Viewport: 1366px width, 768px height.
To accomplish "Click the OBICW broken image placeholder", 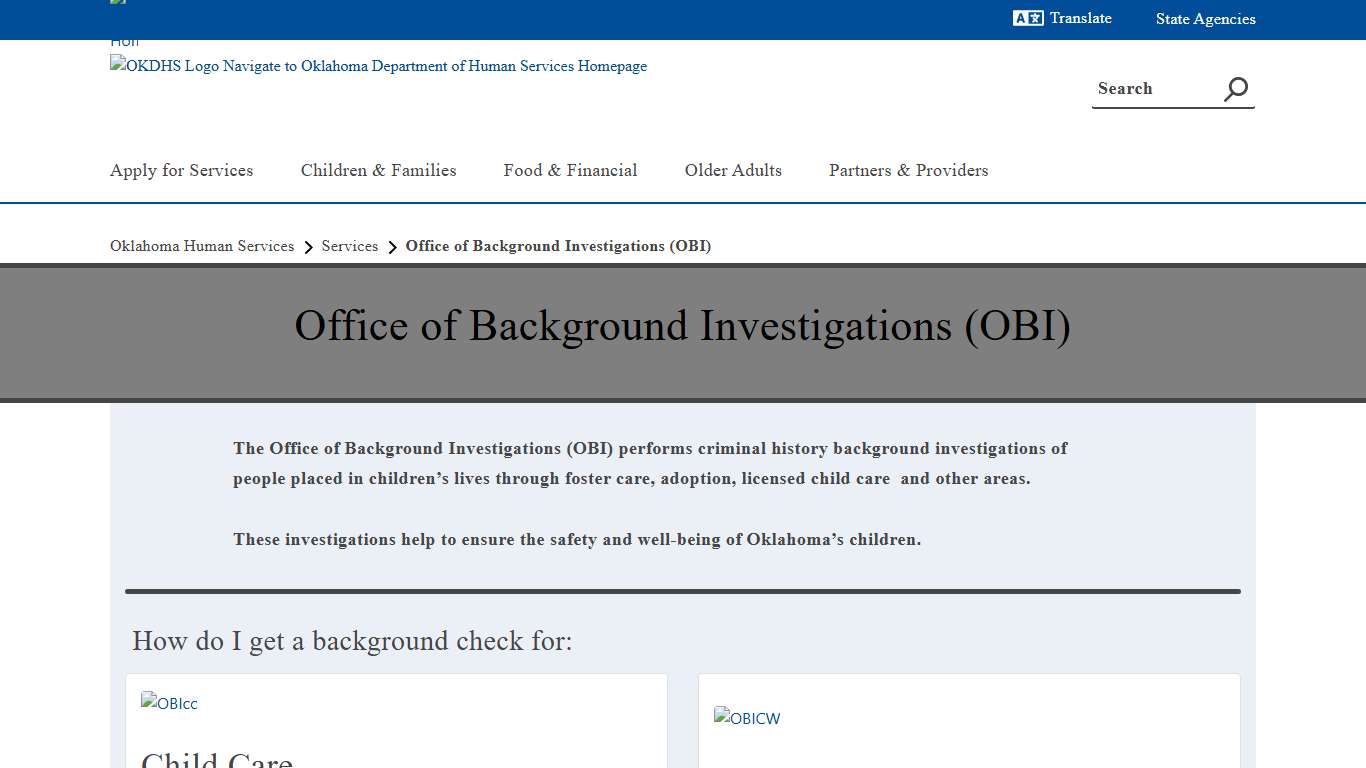I will [747, 718].
